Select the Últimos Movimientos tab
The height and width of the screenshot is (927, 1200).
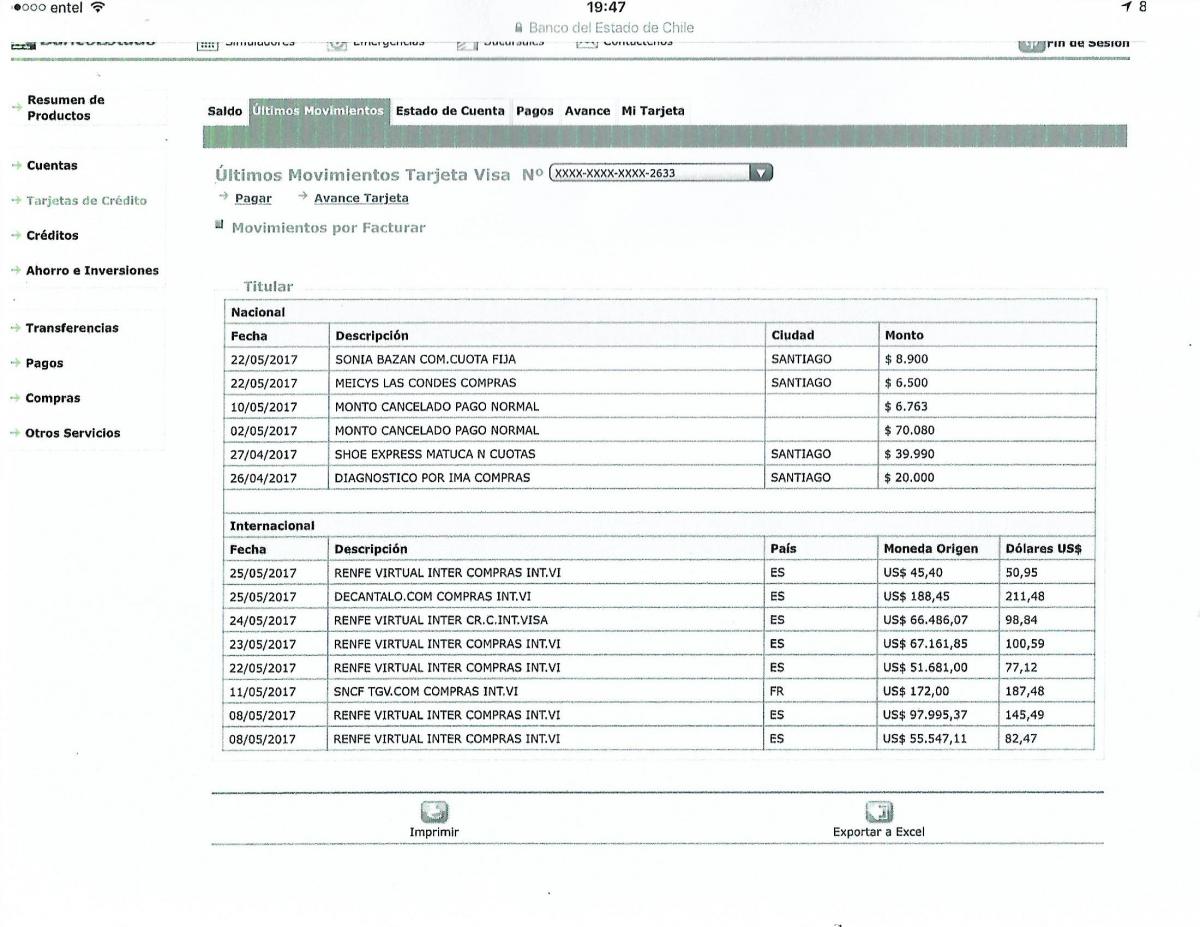[x=318, y=111]
